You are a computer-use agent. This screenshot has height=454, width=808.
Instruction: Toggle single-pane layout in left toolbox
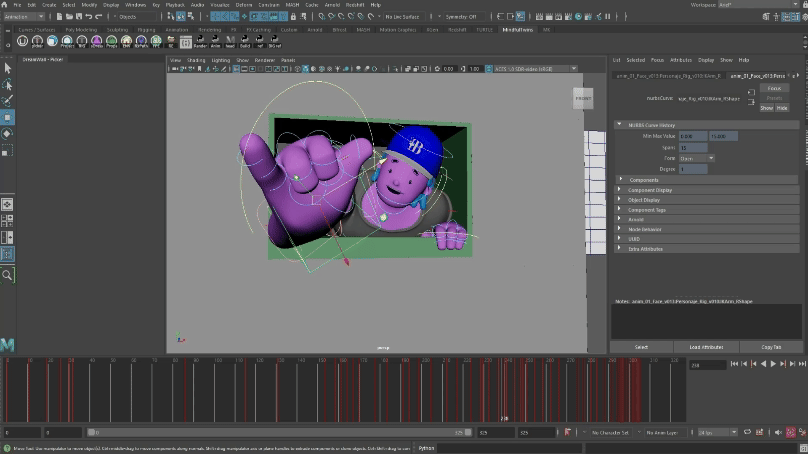[x=7, y=205]
